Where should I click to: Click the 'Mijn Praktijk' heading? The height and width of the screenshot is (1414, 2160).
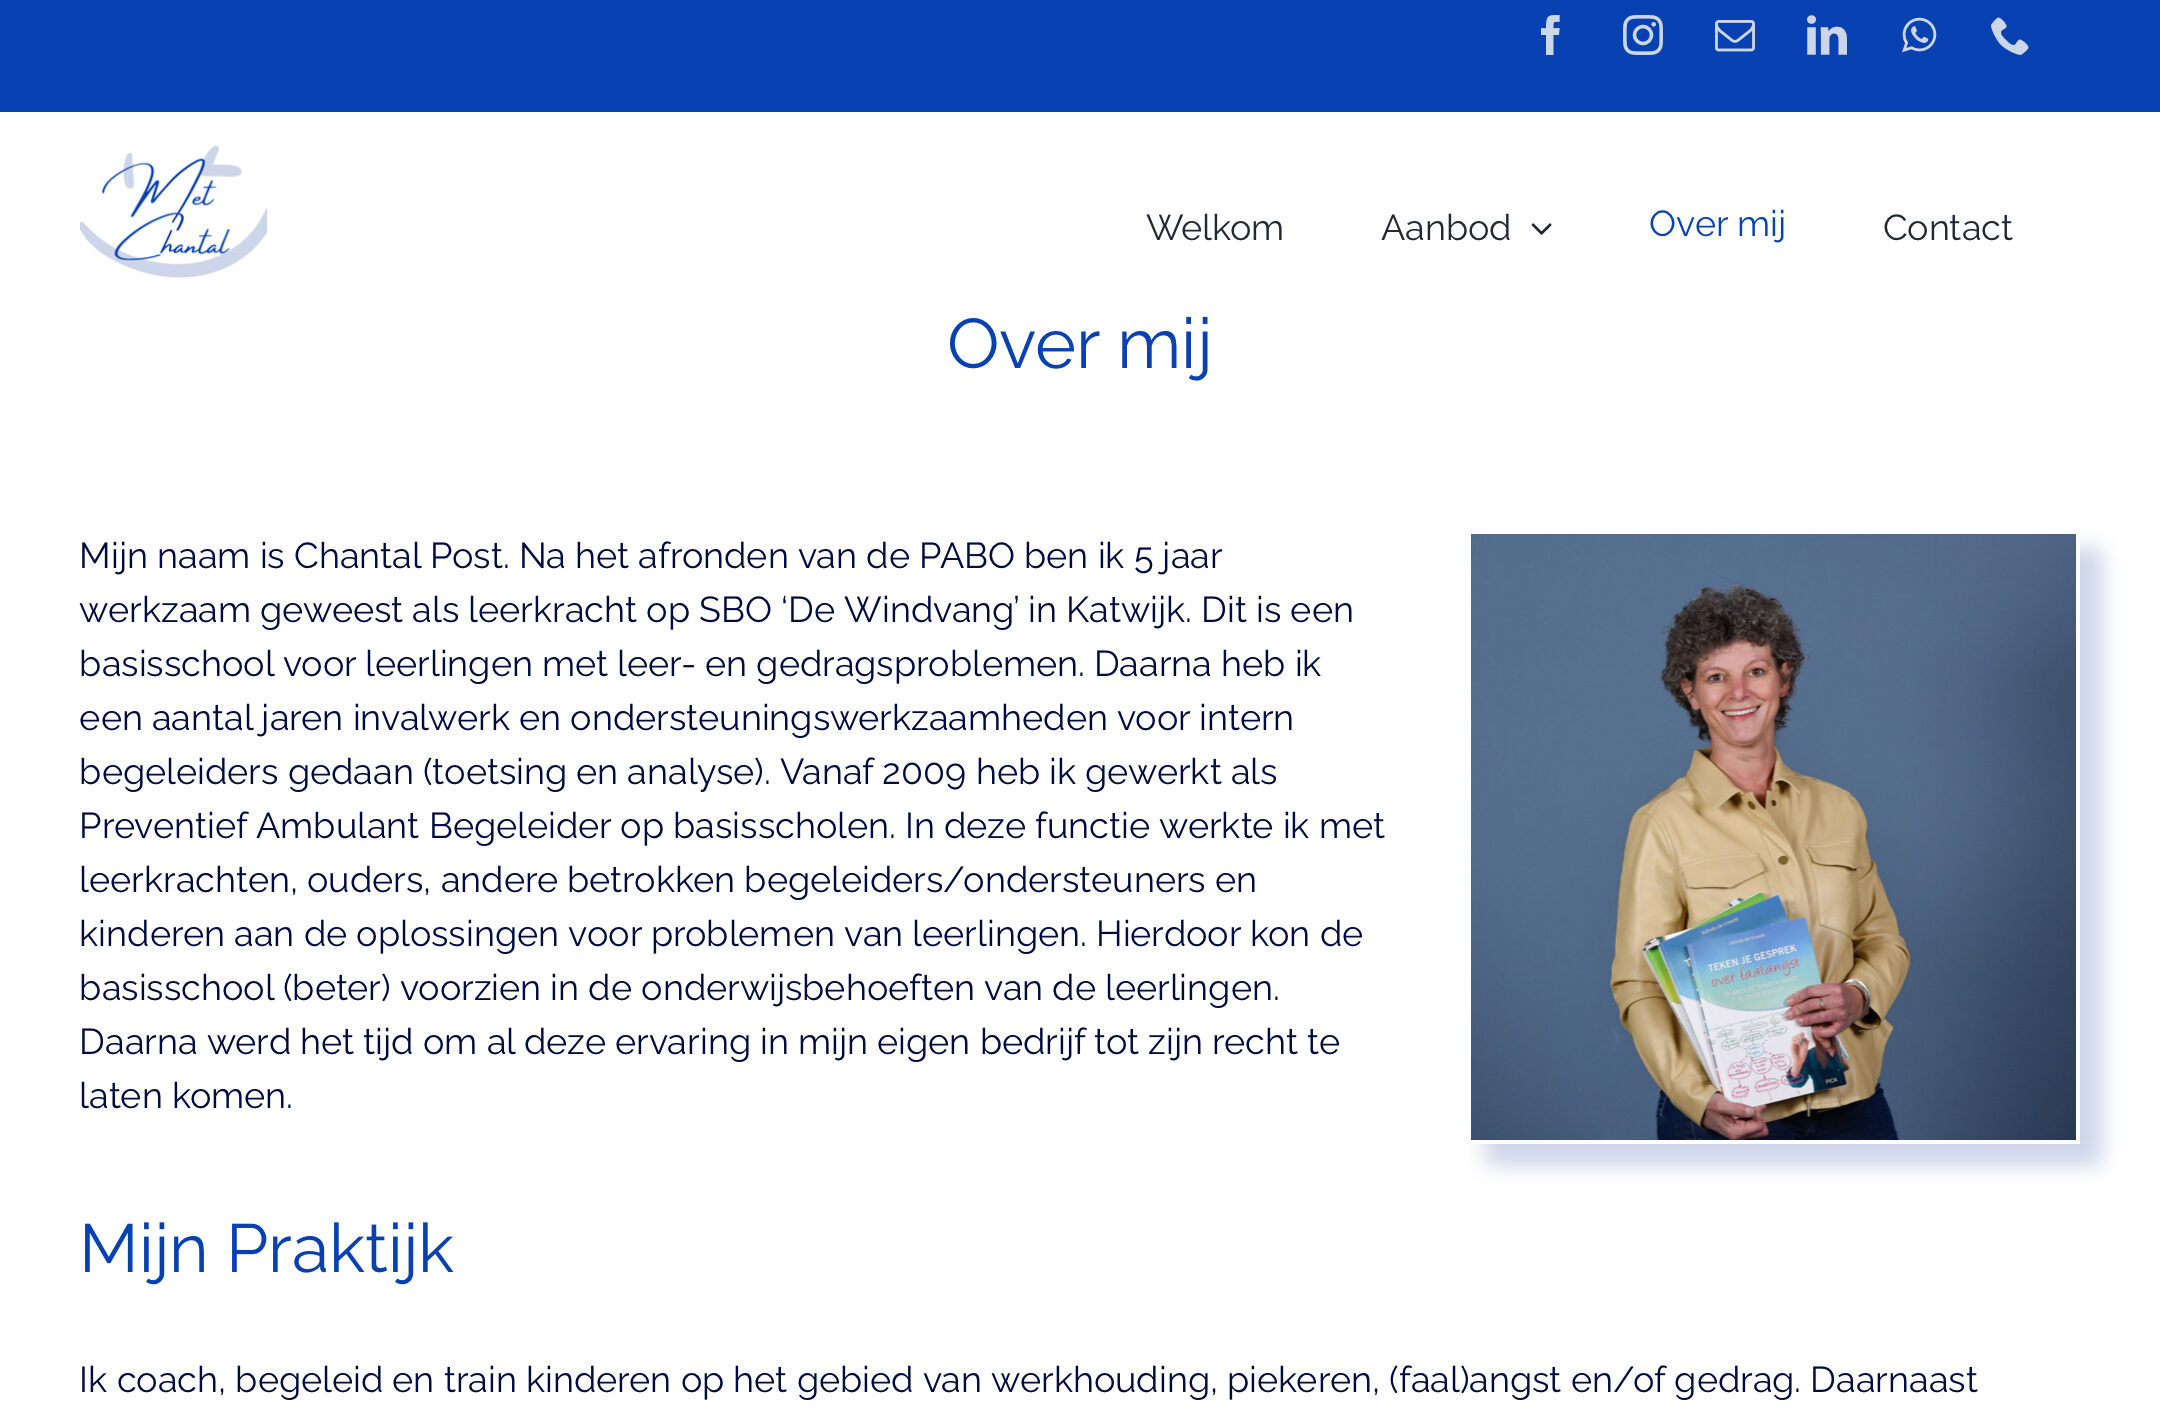pyautogui.click(x=266, y=1249)
